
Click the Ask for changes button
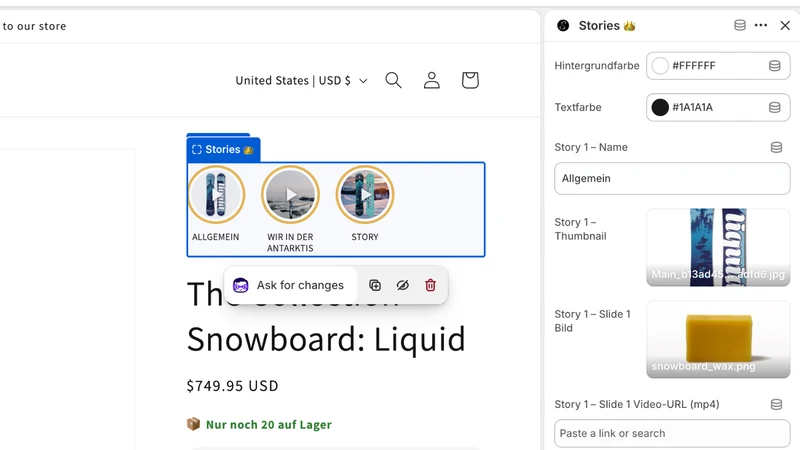[290, 285]
